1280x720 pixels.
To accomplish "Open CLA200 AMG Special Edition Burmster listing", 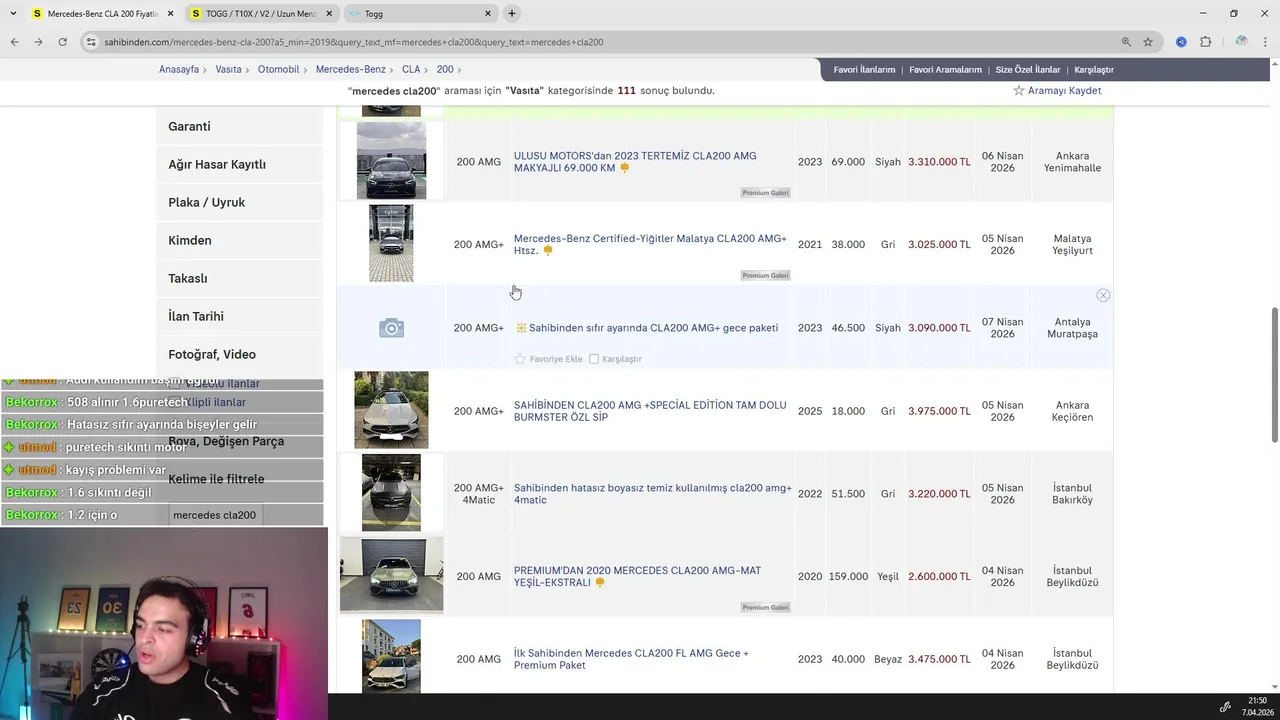I will coord(650,411).
